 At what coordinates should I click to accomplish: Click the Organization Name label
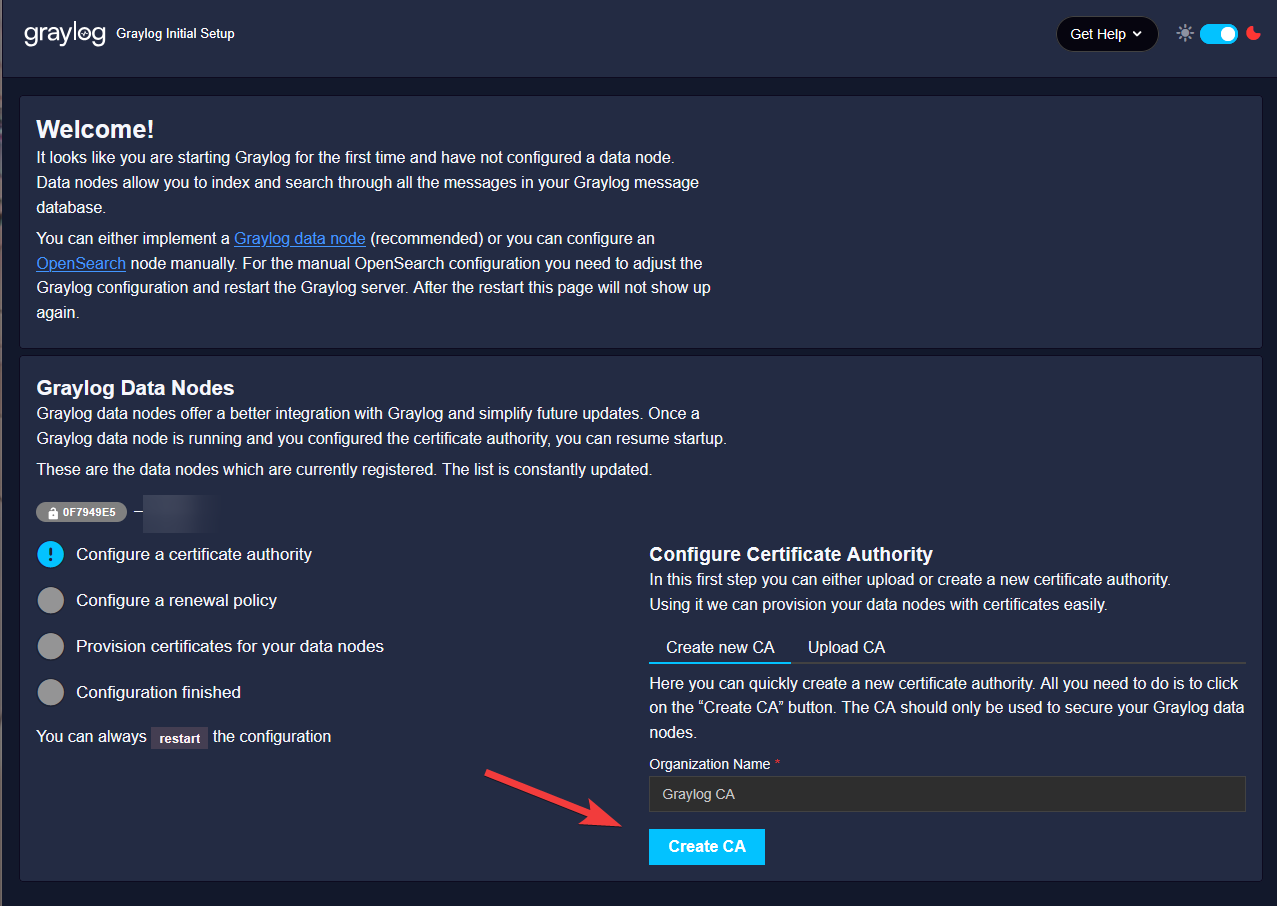pos(710,764)
